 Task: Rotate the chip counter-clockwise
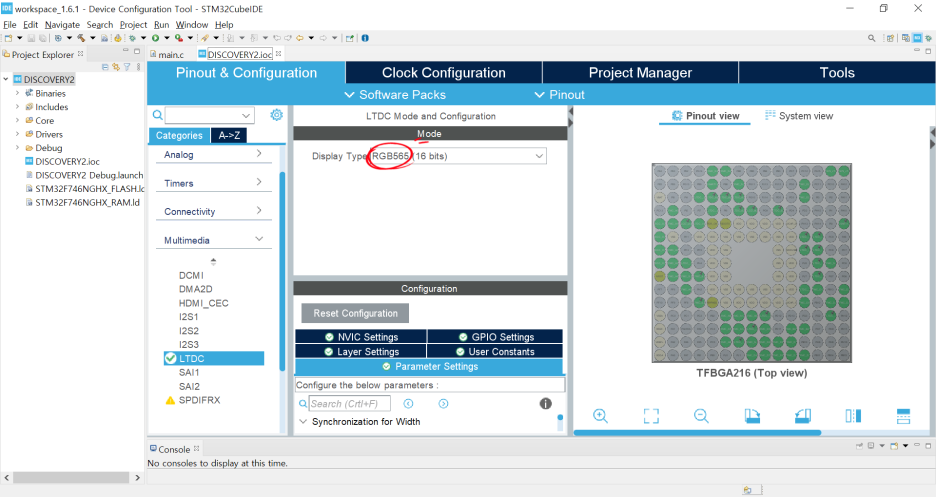[x=803, y=416]
